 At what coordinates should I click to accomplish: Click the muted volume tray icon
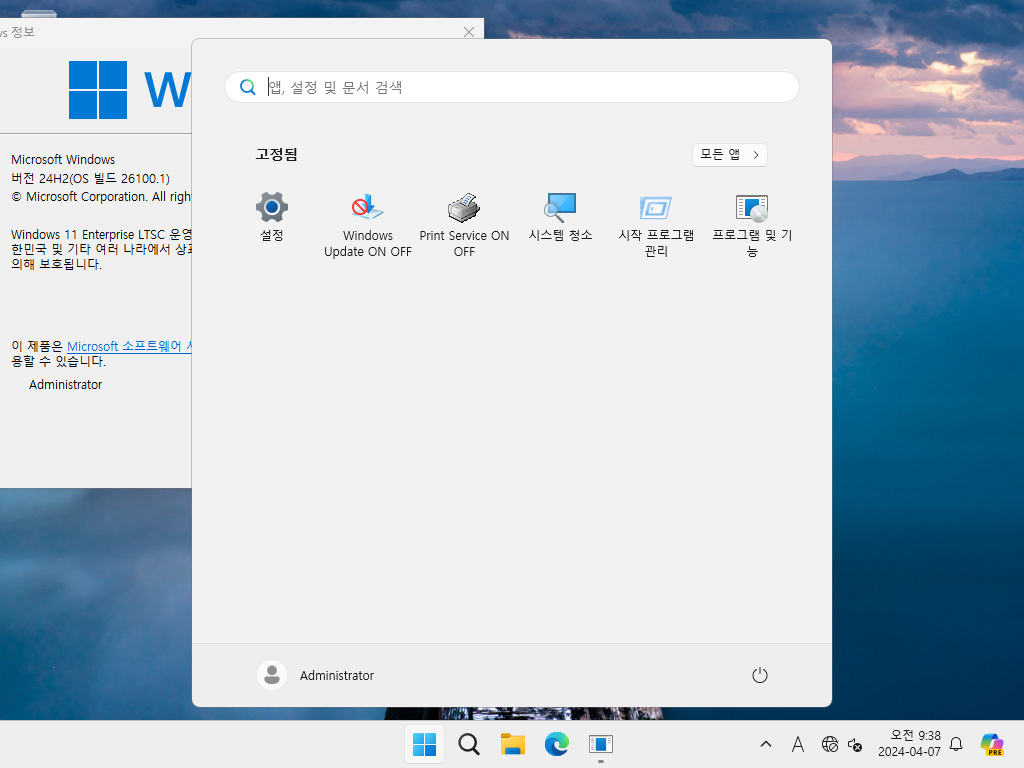pos(855,744)
